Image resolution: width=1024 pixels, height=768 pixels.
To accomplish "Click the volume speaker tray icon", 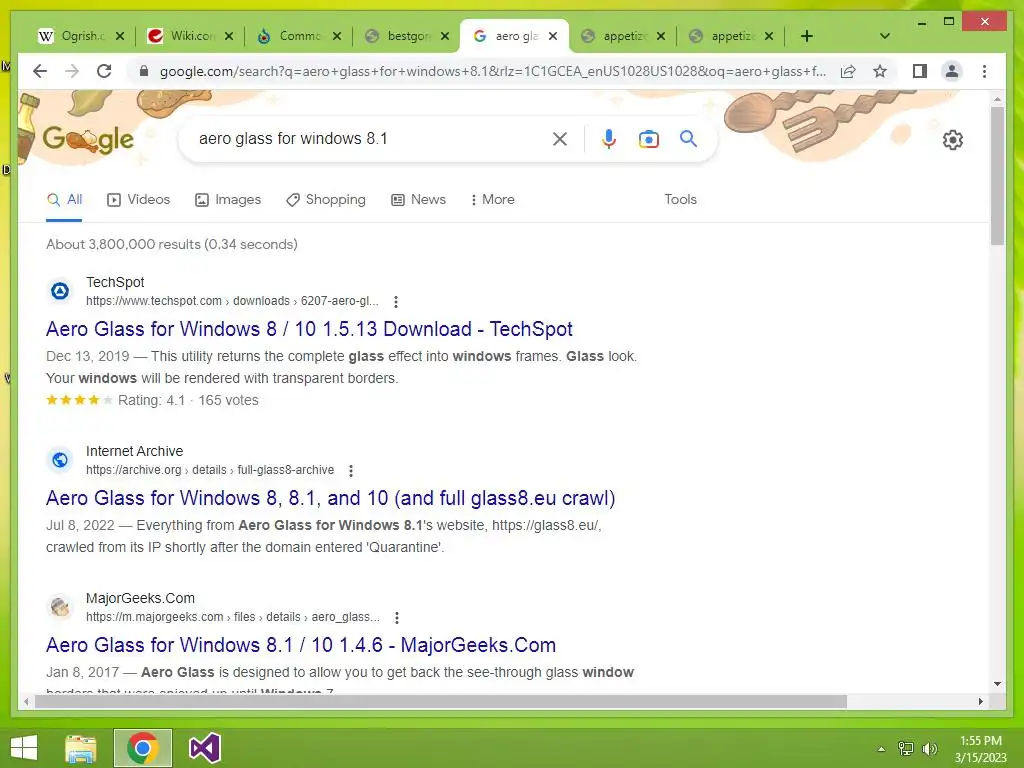I will click(929, 749).
